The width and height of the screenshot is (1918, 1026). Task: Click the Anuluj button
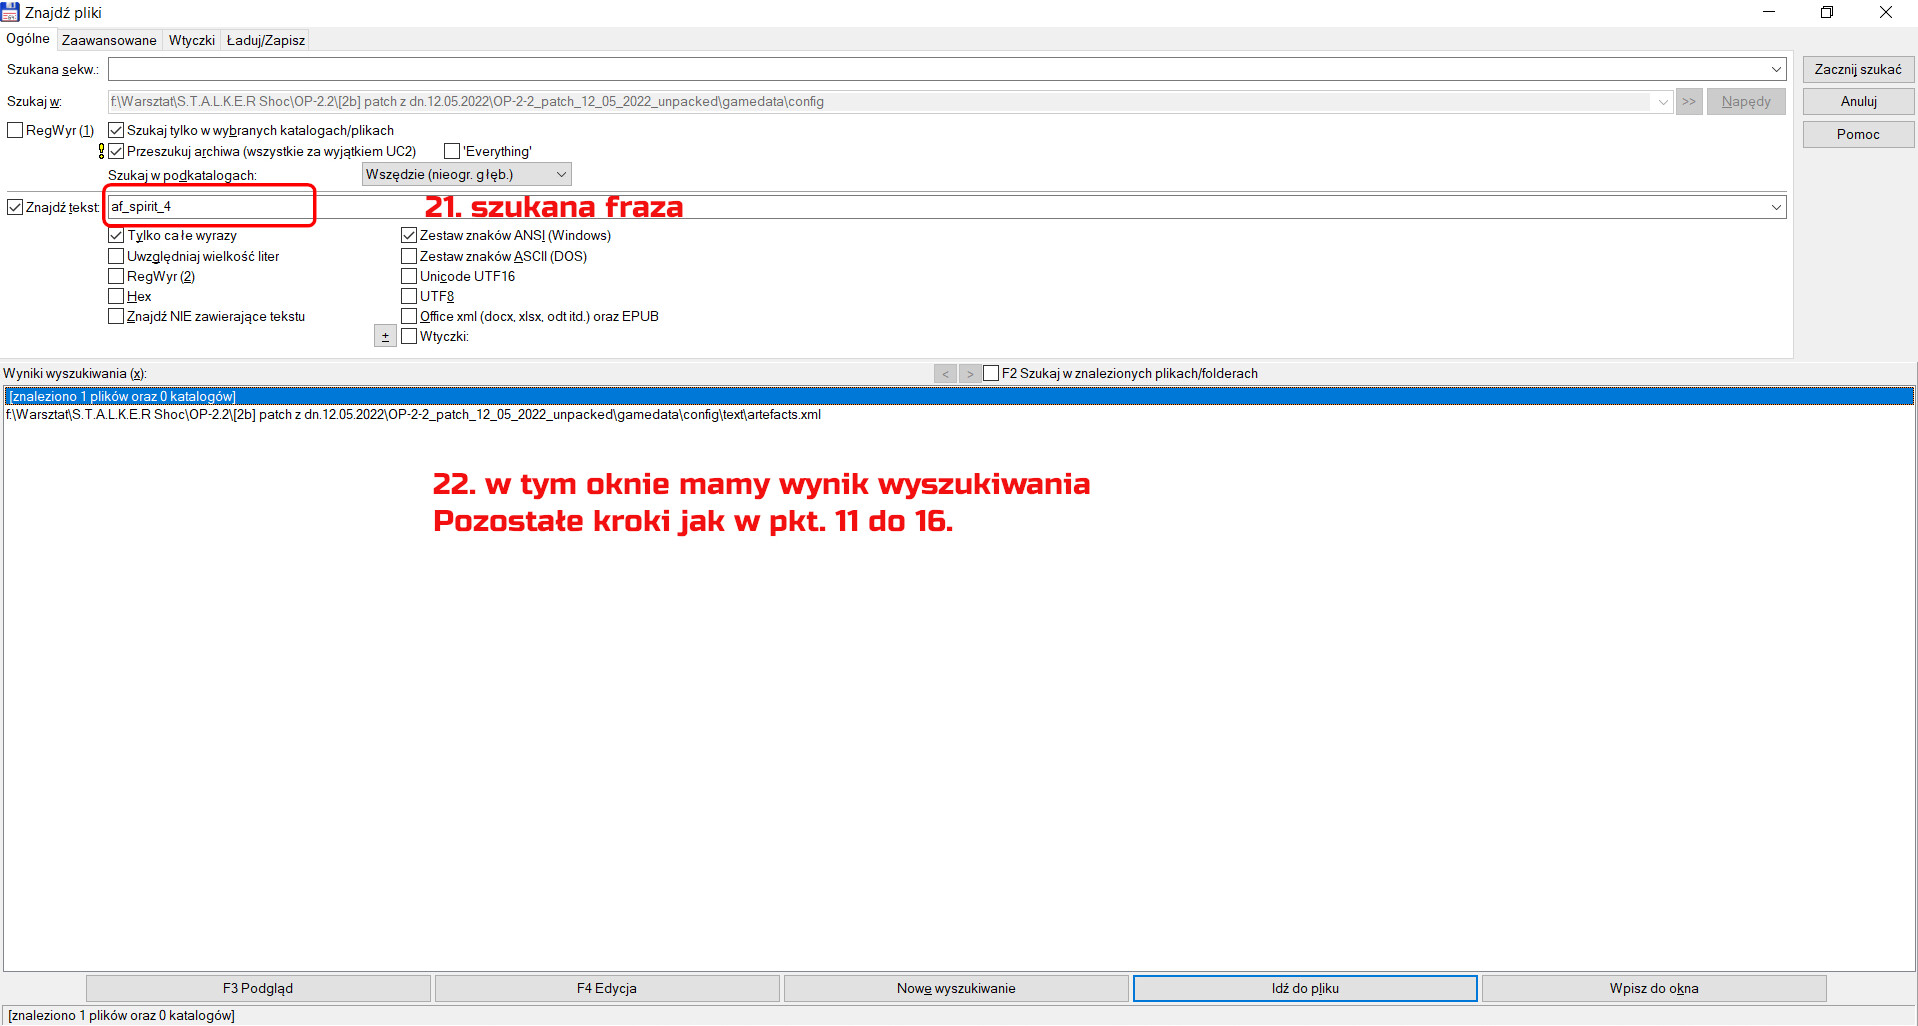tap(1858, 101)
